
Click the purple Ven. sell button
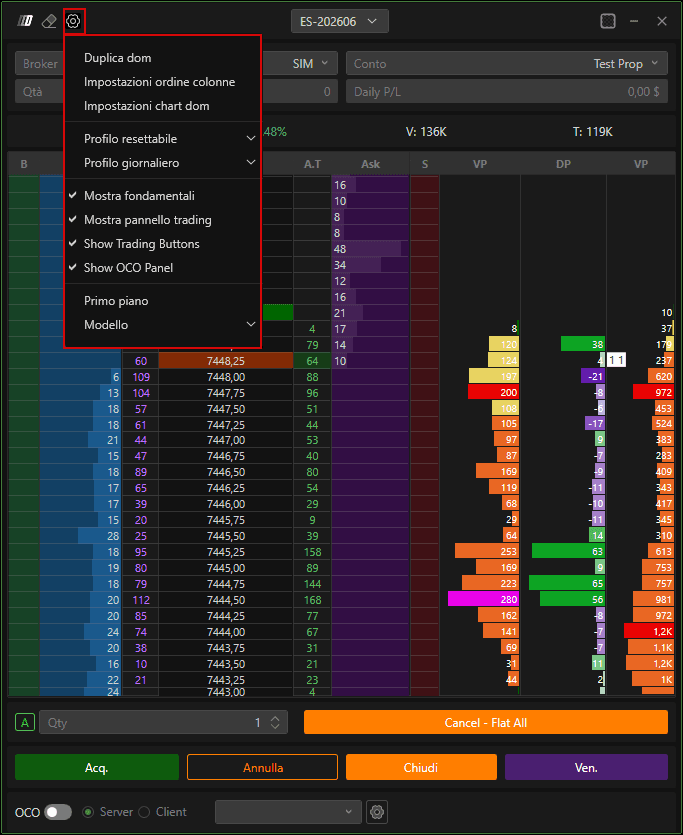point(586,767)
